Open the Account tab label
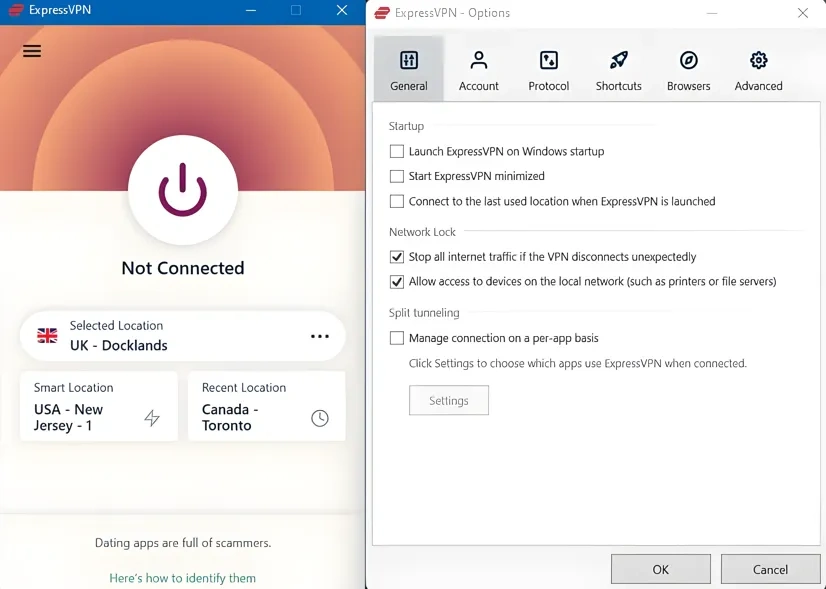Viewport: 826px width, 589px height. pos(478,86)
